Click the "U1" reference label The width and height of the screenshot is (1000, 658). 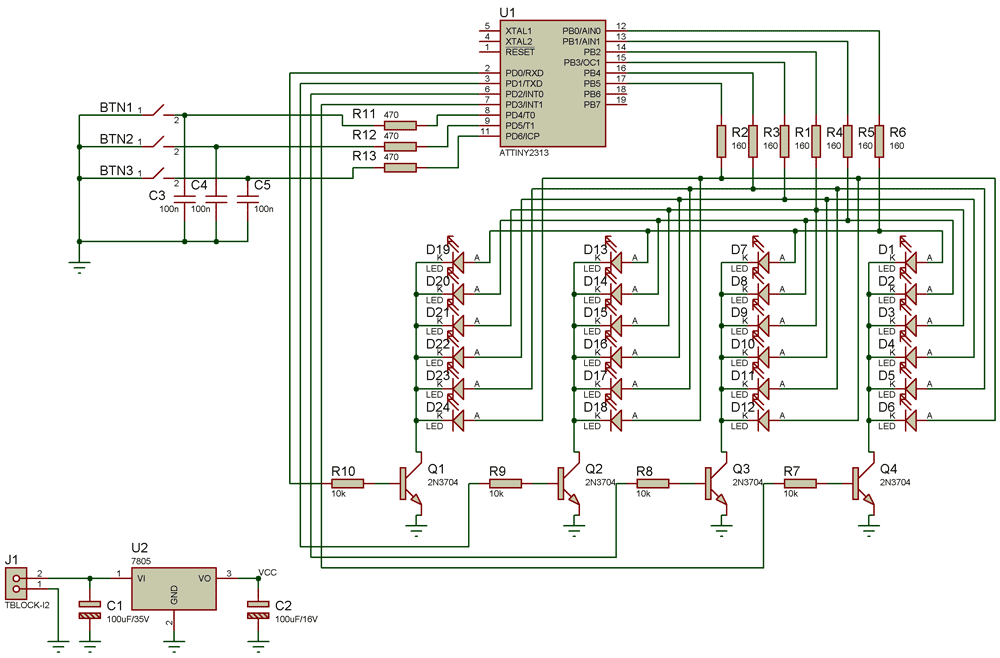[x=508, y=12]
